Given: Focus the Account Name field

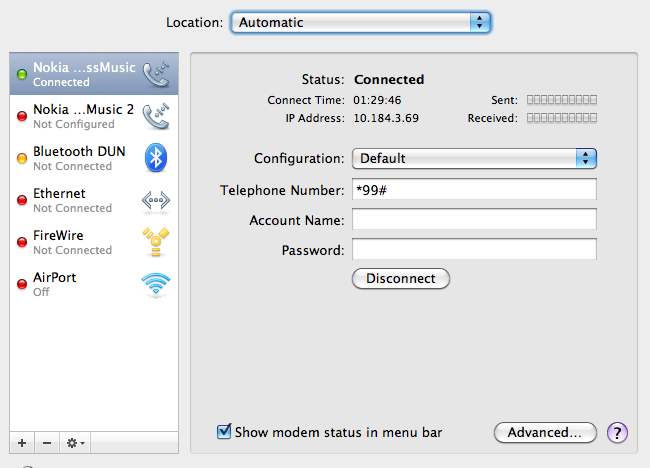Looking at the screenshot, I should pos(474,220).
